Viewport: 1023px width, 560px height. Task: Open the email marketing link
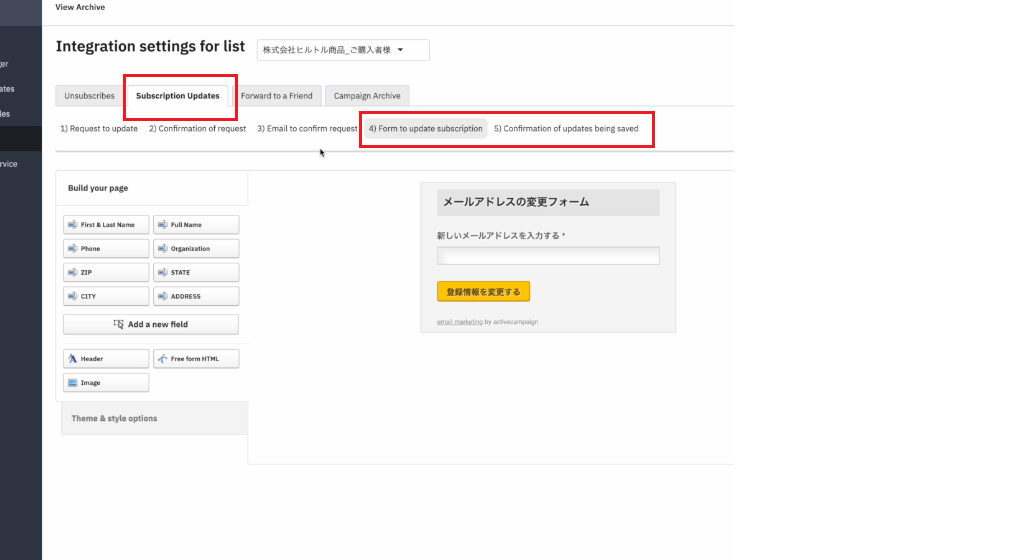459,322
